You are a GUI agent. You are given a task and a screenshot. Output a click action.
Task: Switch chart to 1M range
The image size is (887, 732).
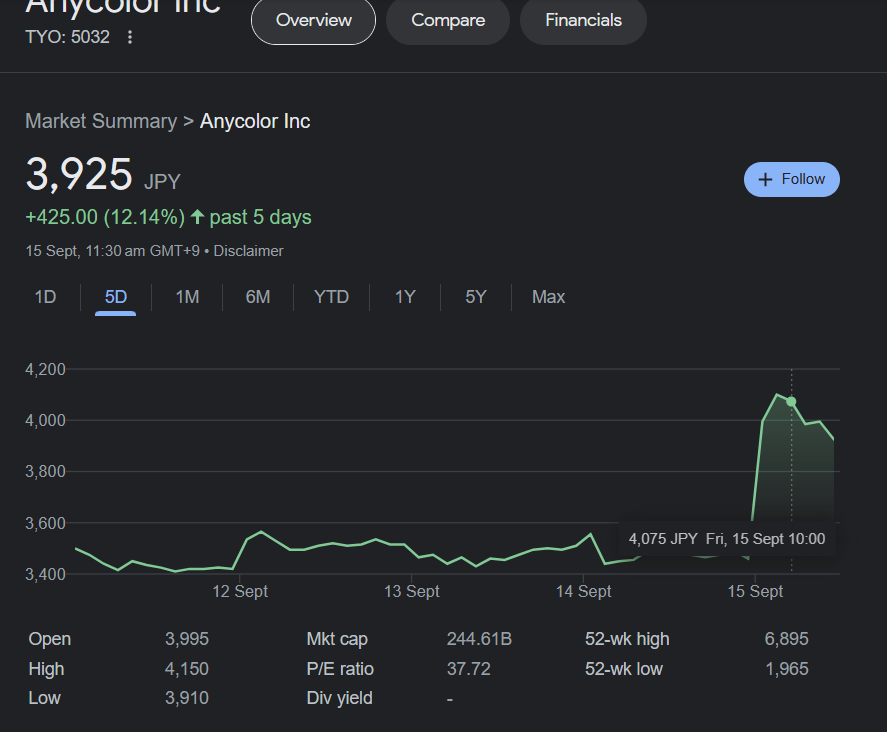[x=187, y=297]
